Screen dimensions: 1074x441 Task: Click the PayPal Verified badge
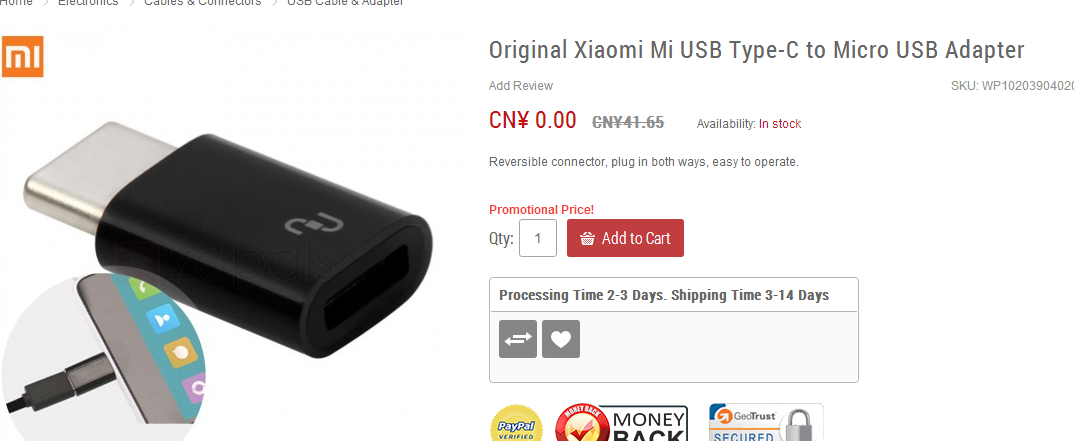click(517, 425)
